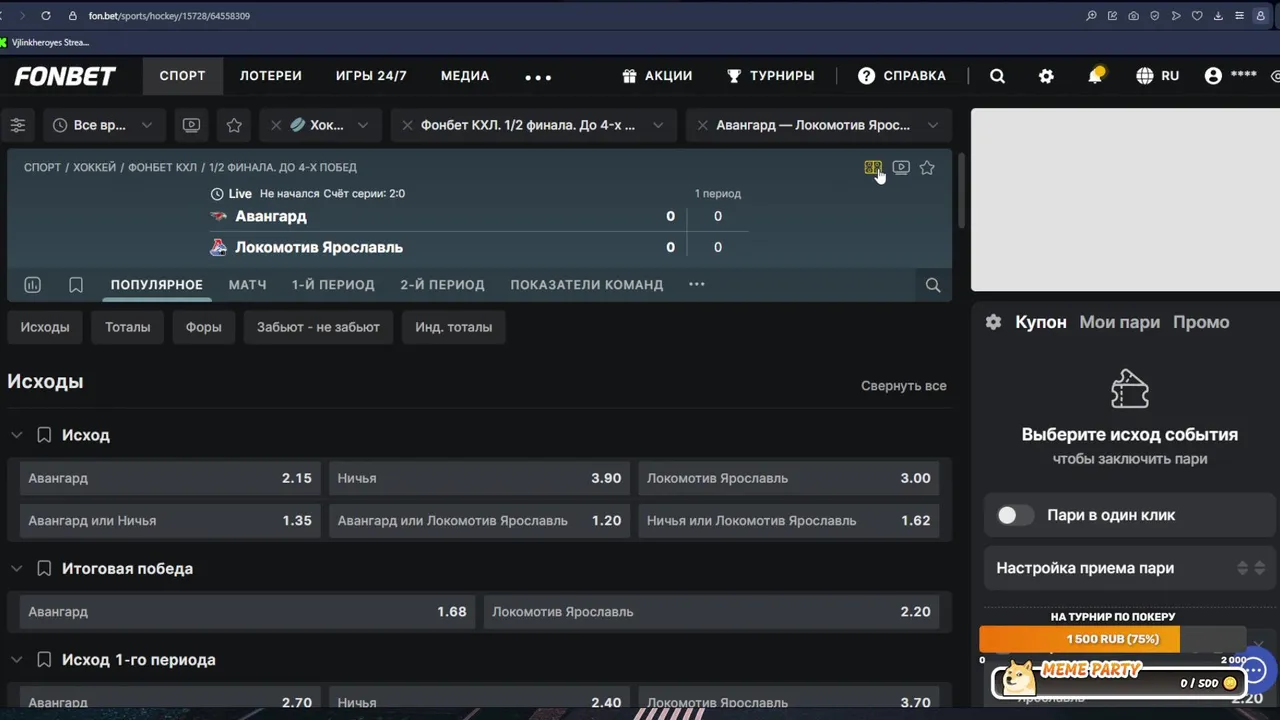The width and height of the screenshot is (1280, 720).
Task: Click browser heart bookmarks icon
Action: pyautogui.click(x=1197, y=16)
